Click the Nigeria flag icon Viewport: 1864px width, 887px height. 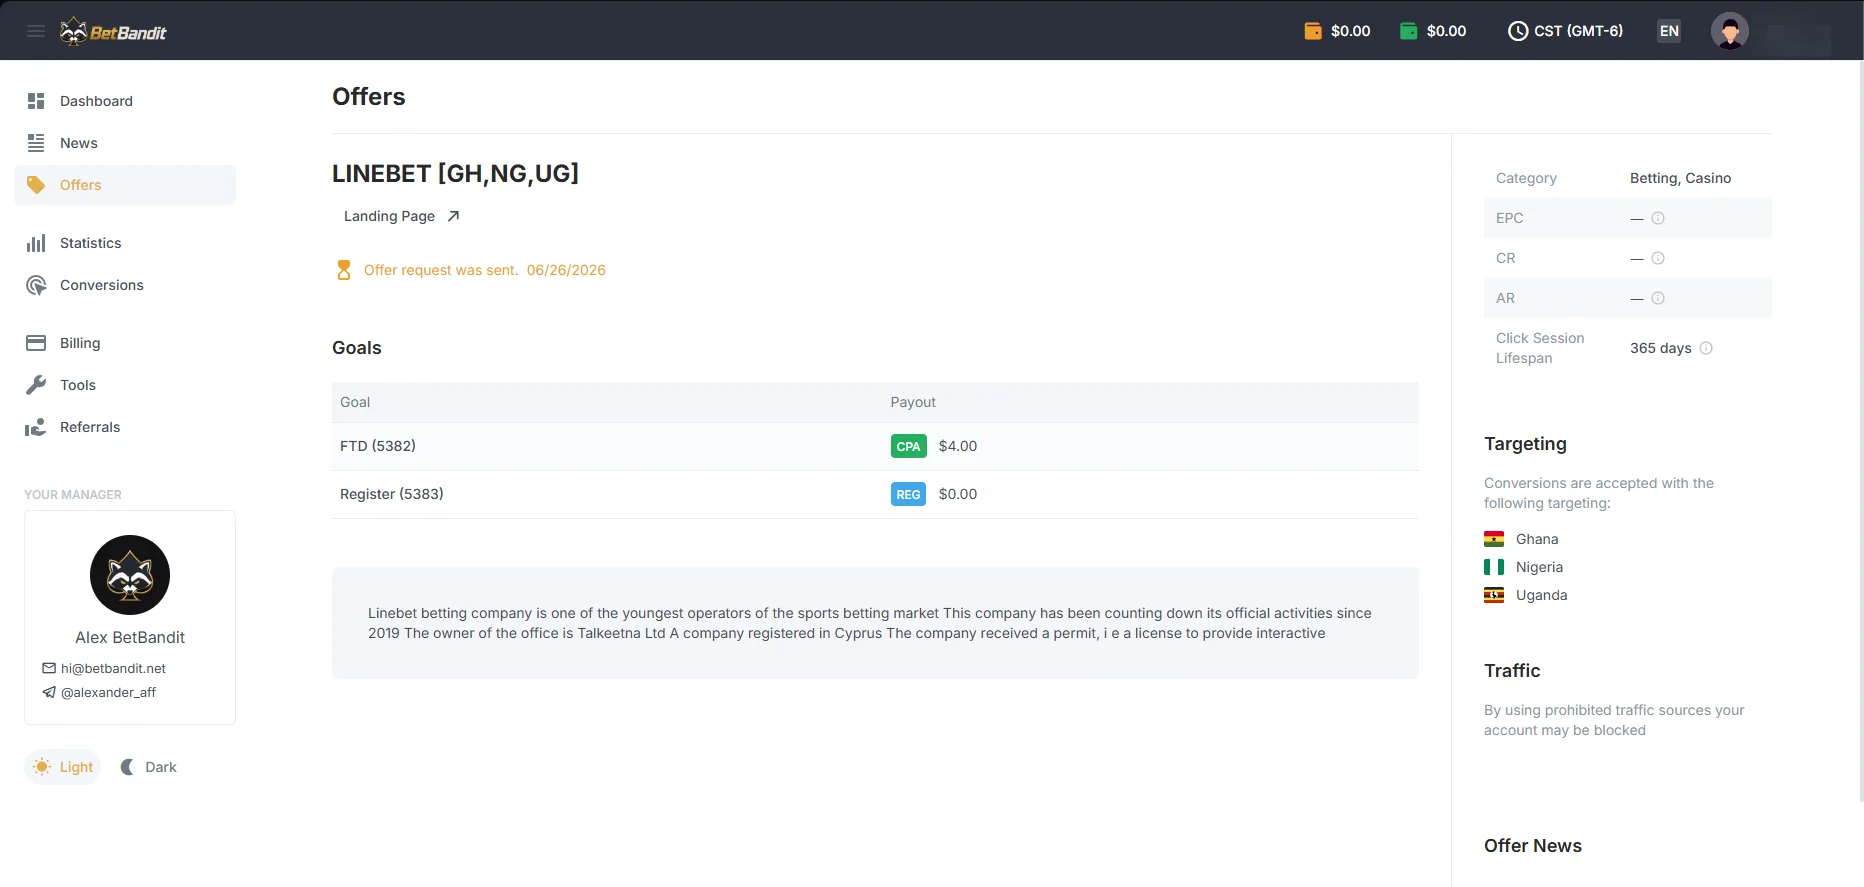click(1494, 567)
